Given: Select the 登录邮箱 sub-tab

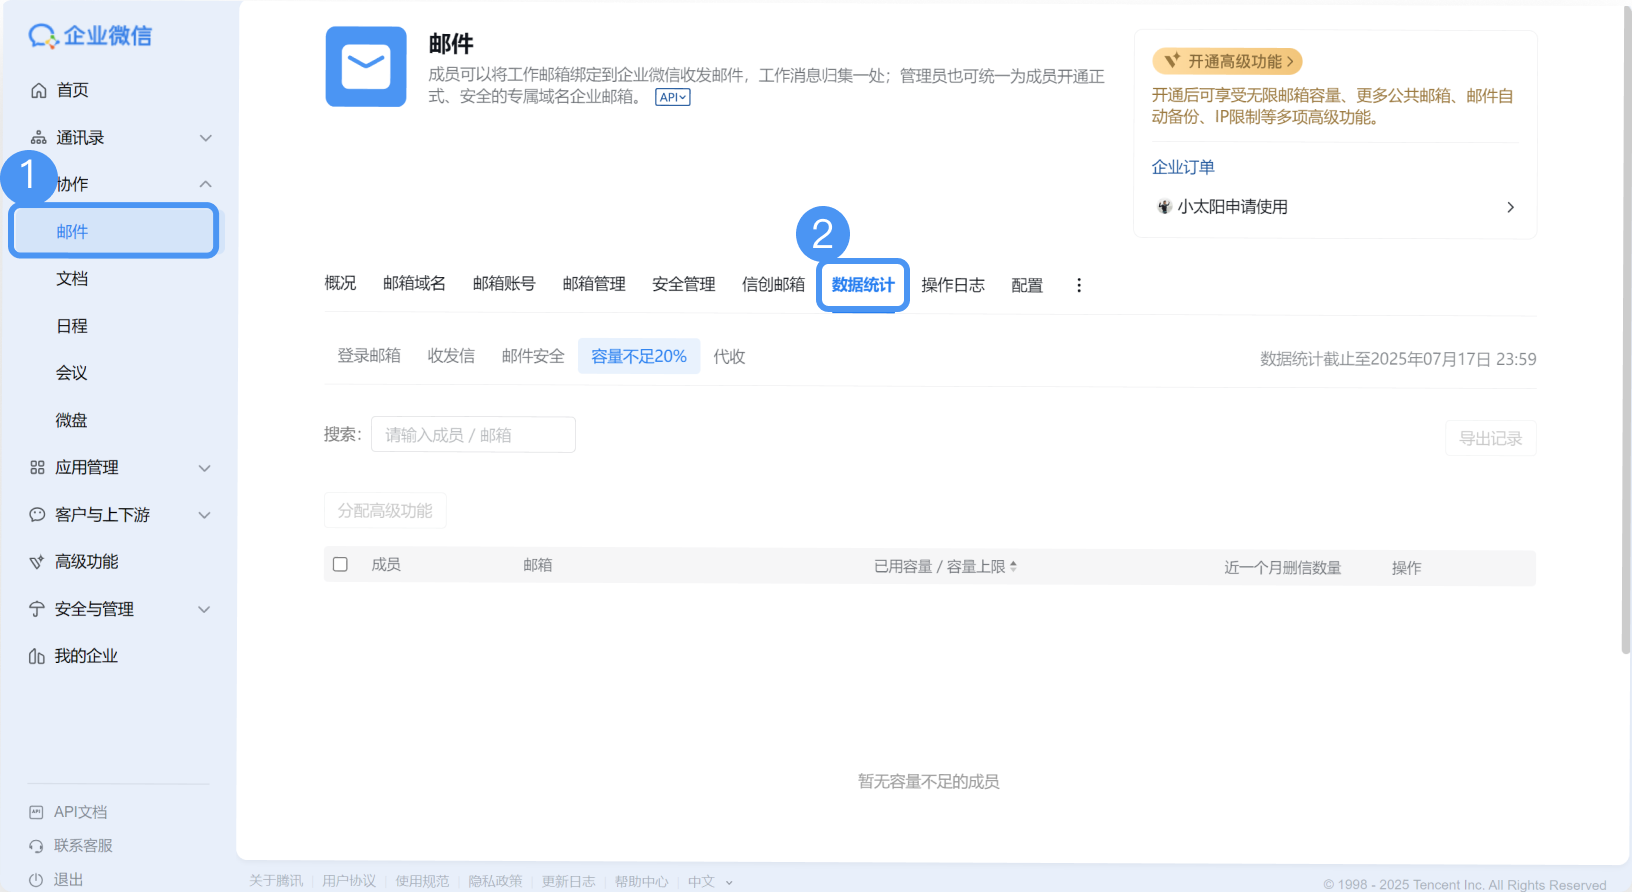Looking at the screenshot, I should [369, 356].
